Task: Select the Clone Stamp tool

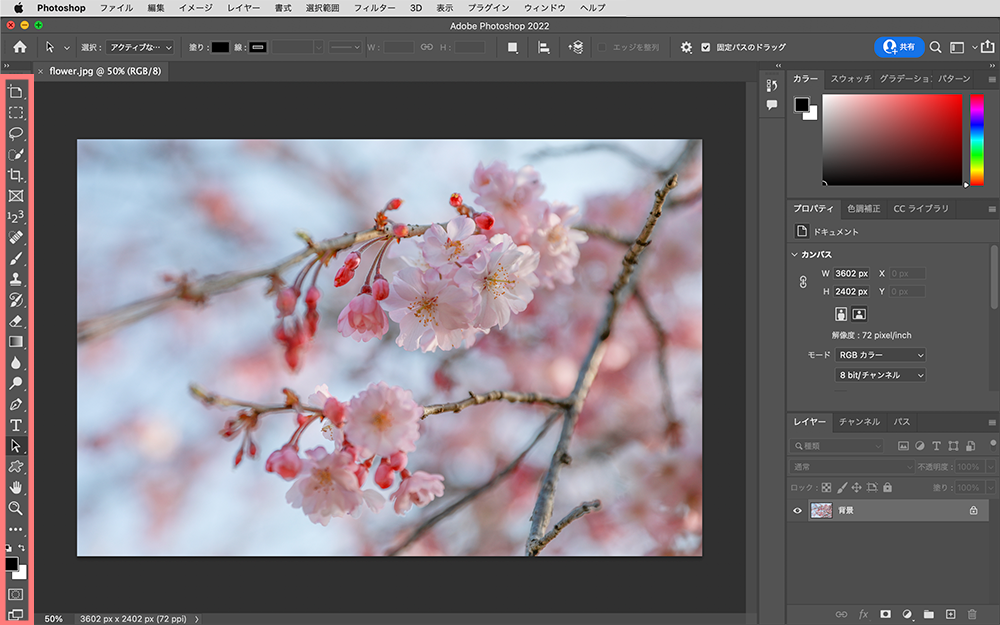Action: coord(16,279)
